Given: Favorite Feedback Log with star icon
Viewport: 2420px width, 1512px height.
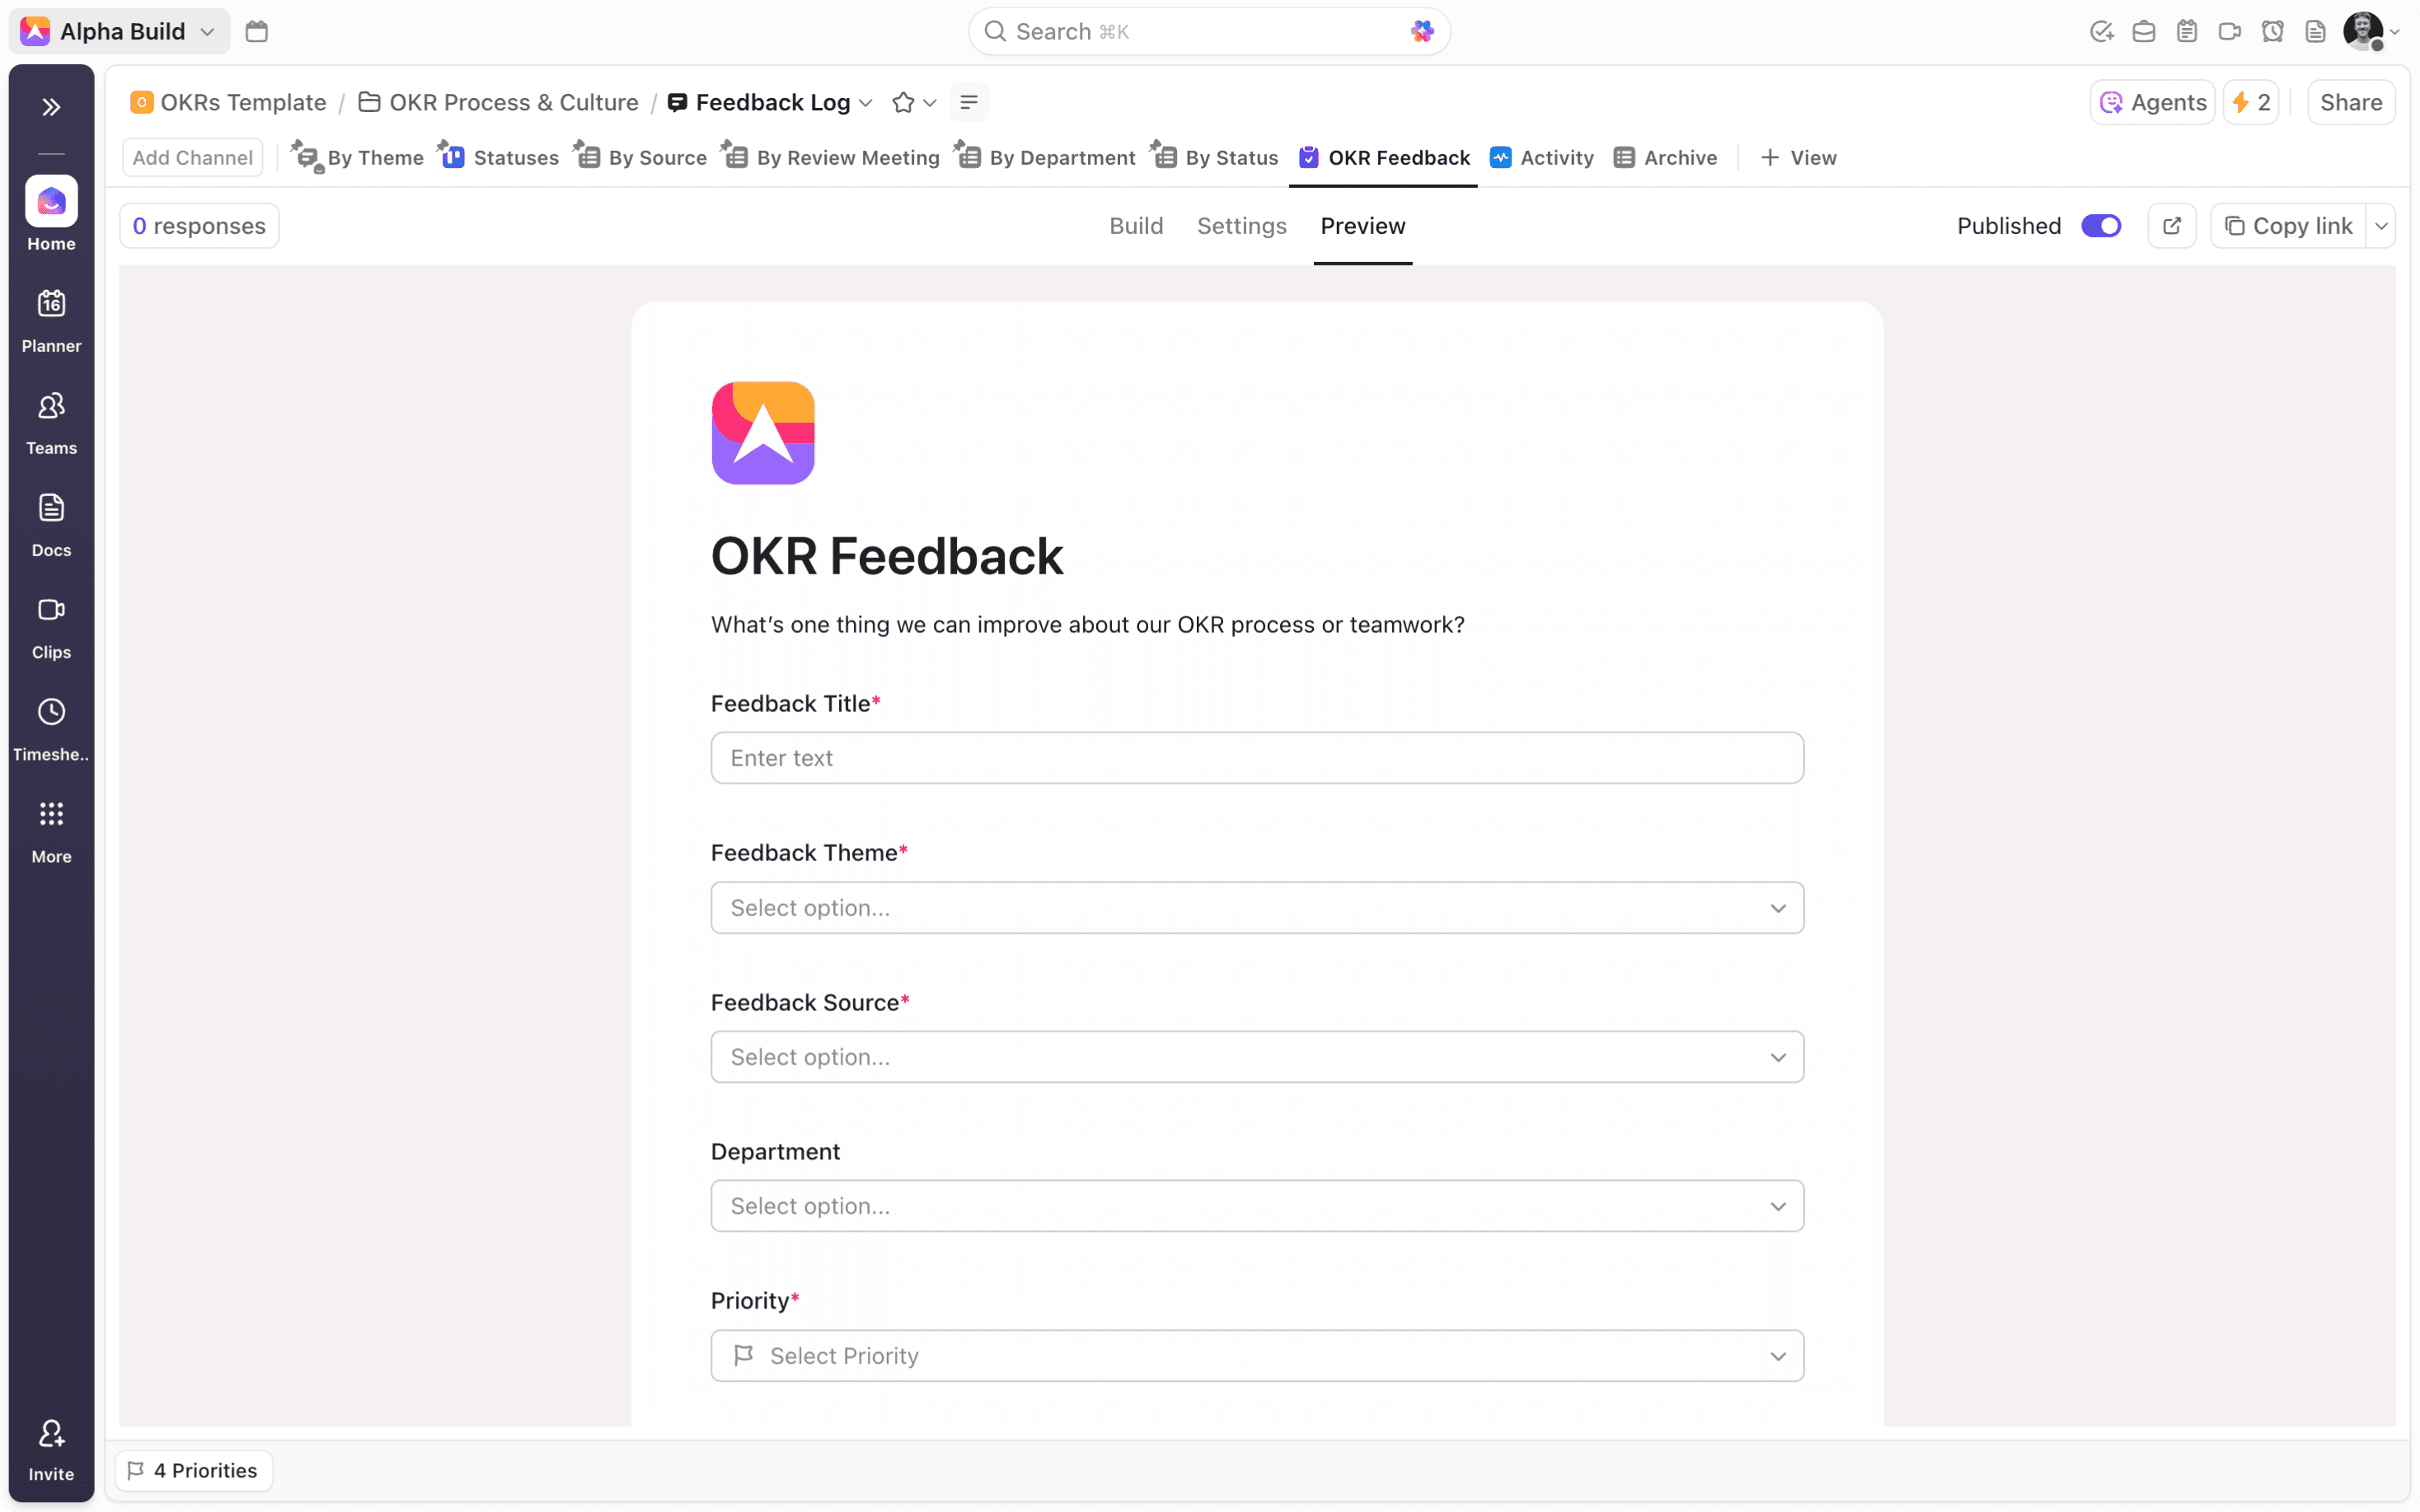Looking at the screenshot, I should (x=903, y=102).
